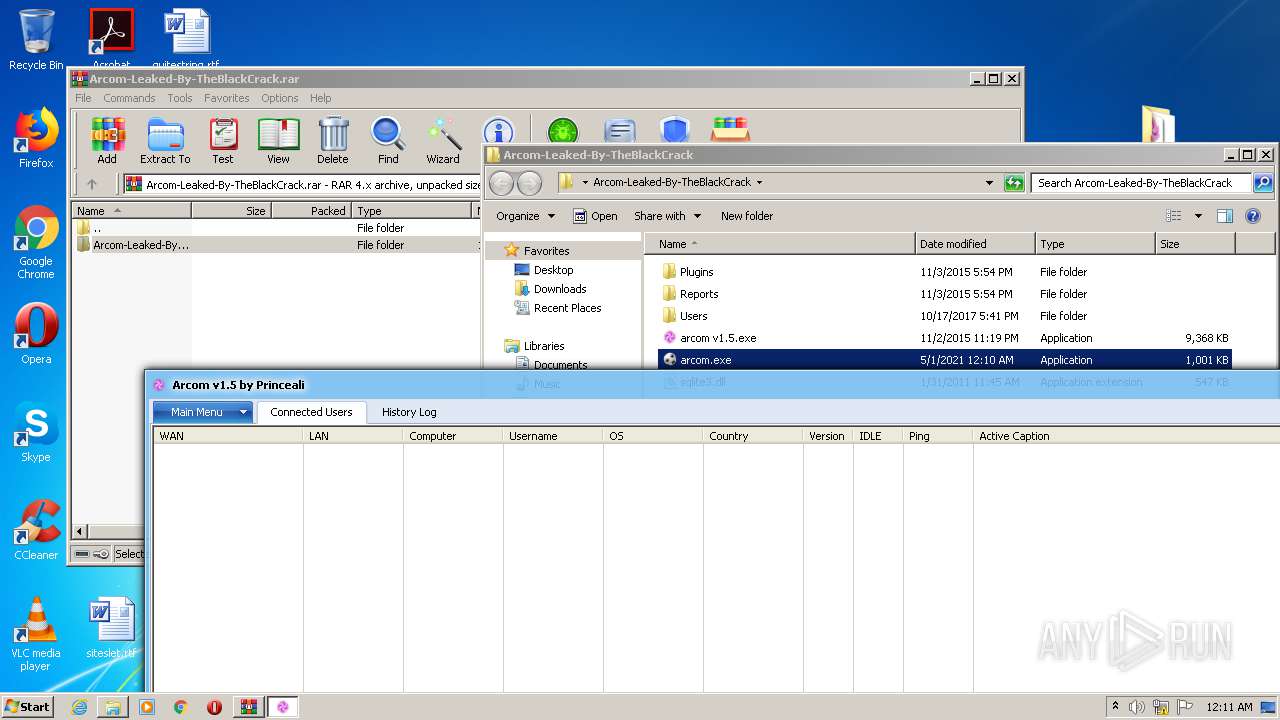Click Extract To in WinRAR toolbar
Image resolution: width=1280 pixels, height=720 pixels.
(165, 141)
